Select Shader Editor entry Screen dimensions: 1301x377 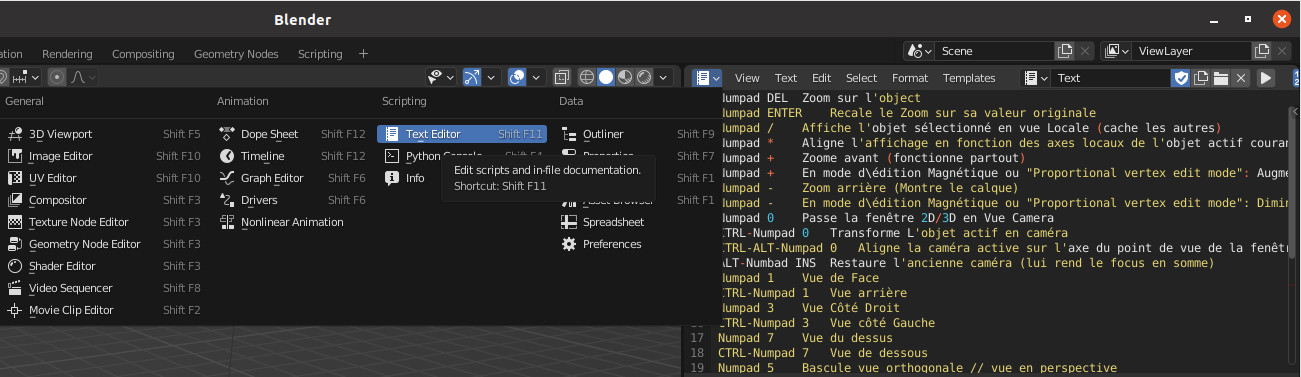(x=104, y=266)
